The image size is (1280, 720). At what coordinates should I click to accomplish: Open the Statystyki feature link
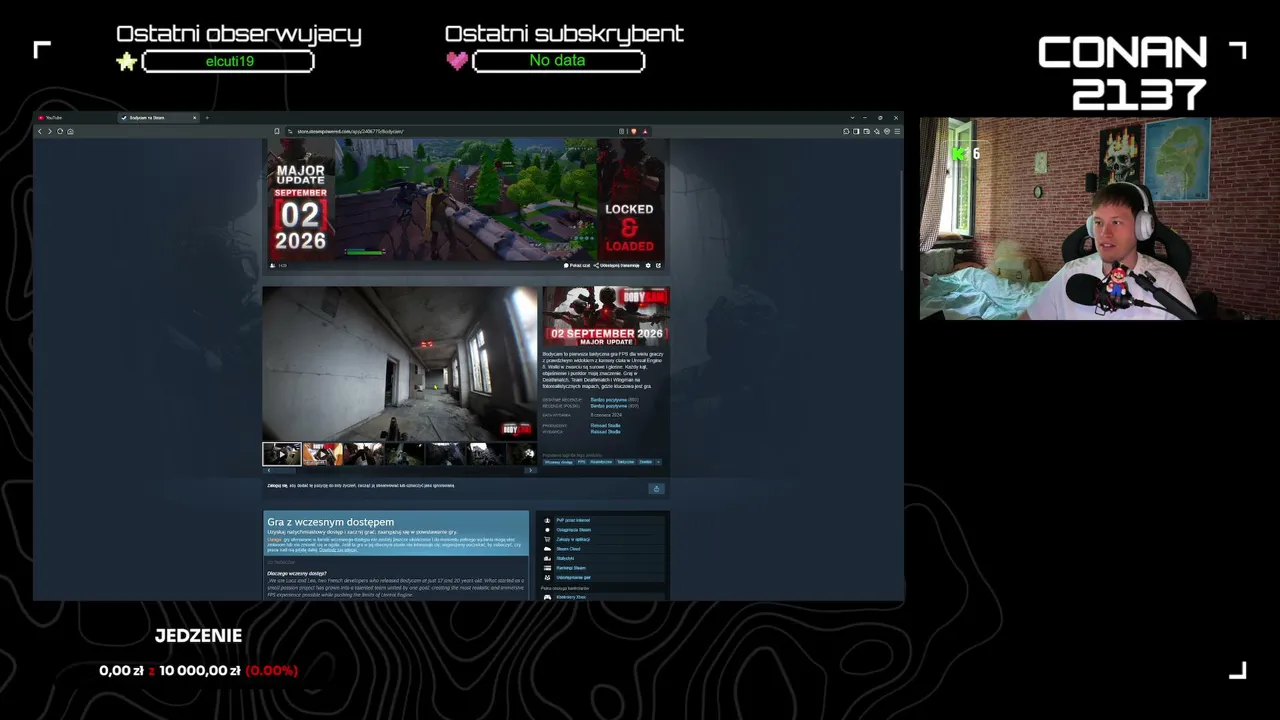[x=565, y=558]
